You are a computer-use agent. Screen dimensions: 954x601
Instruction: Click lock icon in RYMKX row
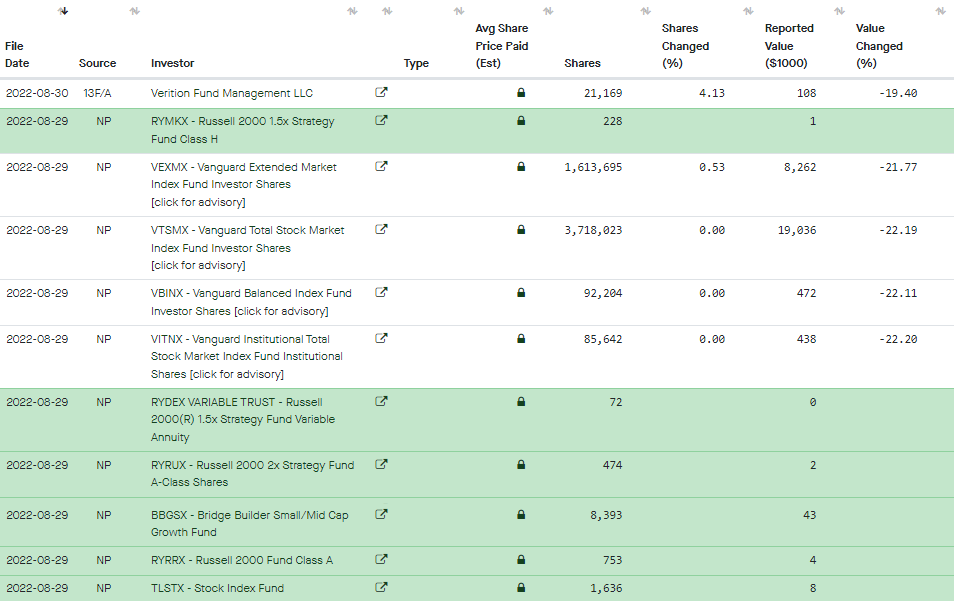tap(521, 120)
